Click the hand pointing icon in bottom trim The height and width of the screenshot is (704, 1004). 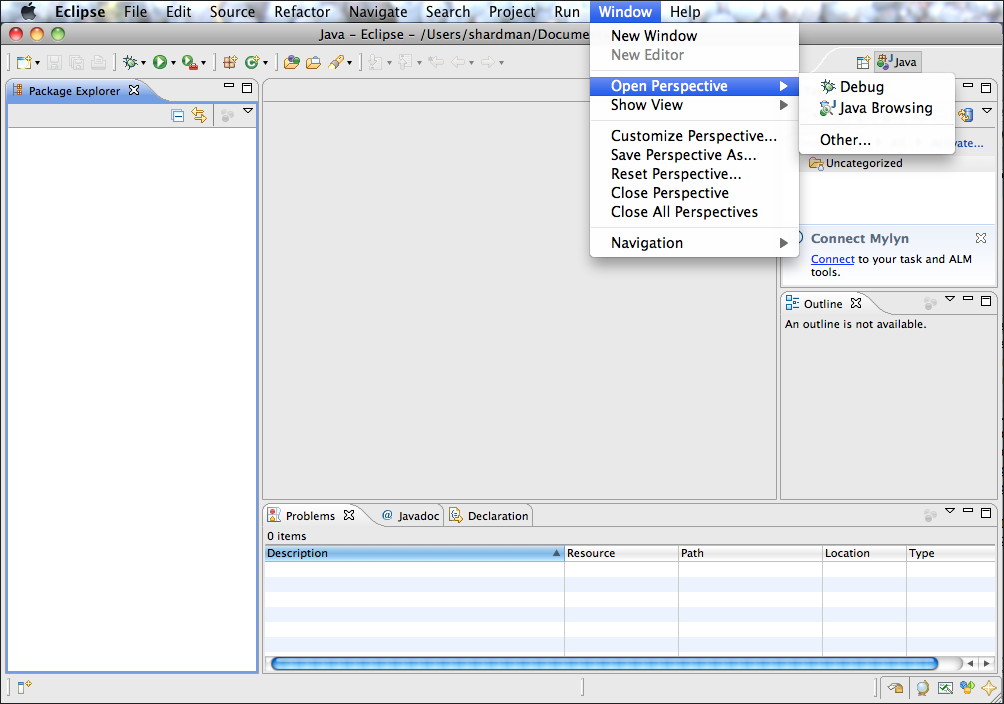(895, 688)
